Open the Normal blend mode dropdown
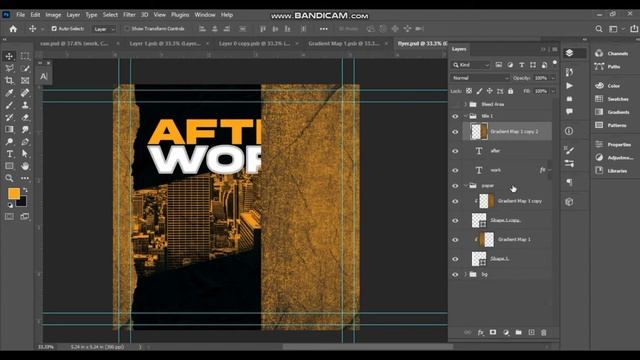This screenshot has height=360, width=640. (480, 78)
